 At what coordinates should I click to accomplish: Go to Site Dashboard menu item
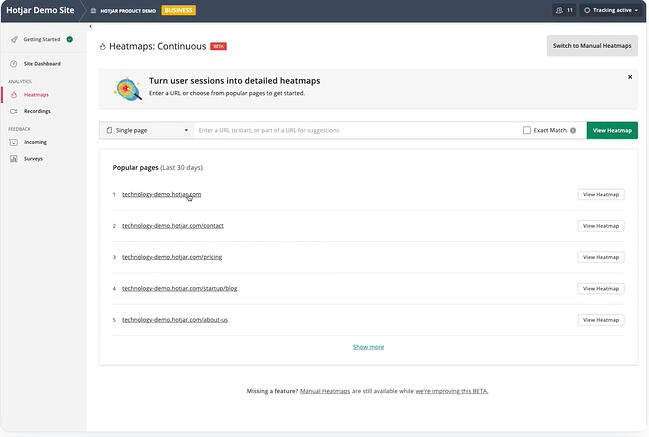pos(42,64)
